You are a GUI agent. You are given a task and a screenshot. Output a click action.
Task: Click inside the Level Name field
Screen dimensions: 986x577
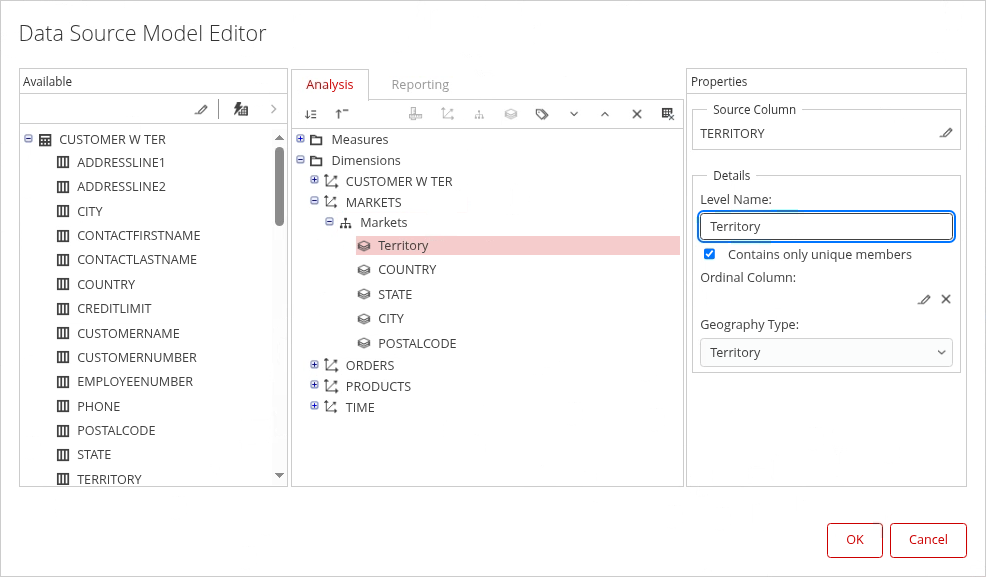click(x=826, y=227)
